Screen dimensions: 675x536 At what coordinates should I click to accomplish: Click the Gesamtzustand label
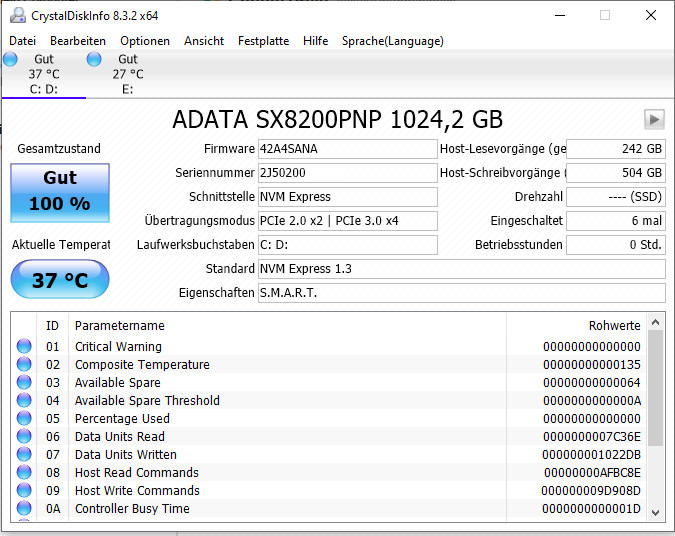tap(59, 149)
